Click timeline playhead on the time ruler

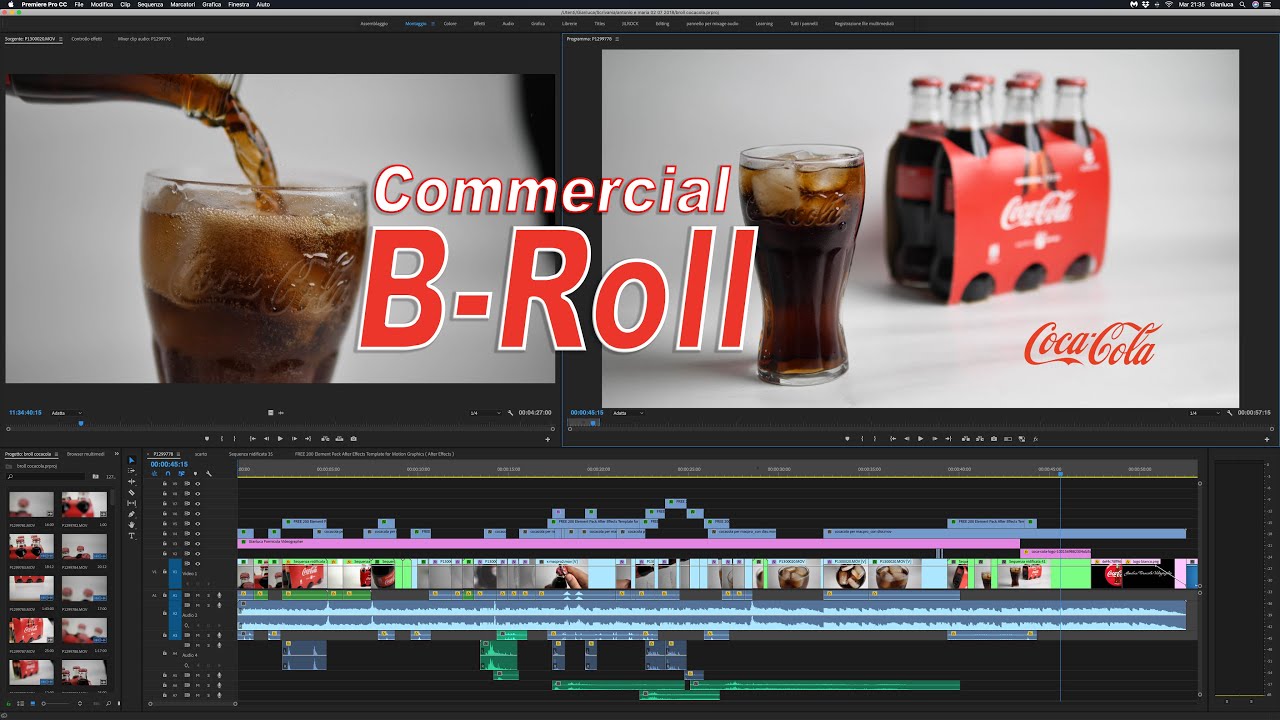1060,472
